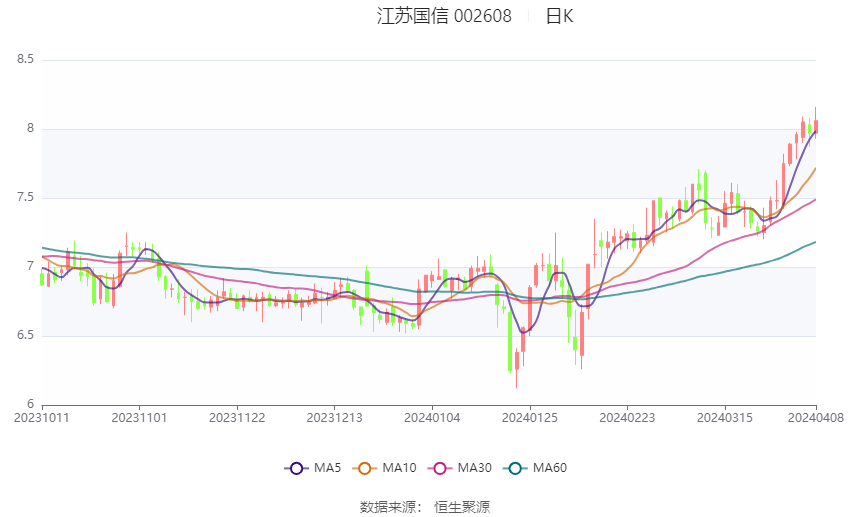This screenshot has height=517, width=850.
Task: Toggle the MA60 legend series
Action: tap(535, 468)
